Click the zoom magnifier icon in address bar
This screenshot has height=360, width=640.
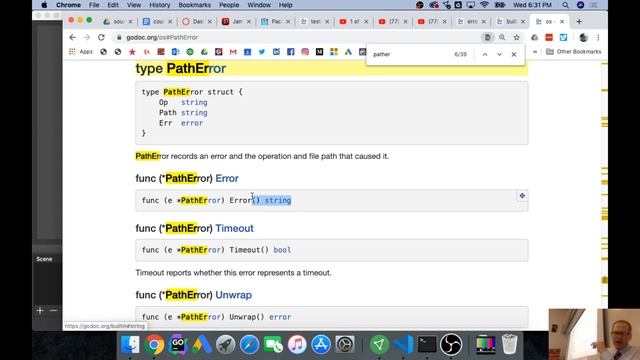click(x=502, y=37)
